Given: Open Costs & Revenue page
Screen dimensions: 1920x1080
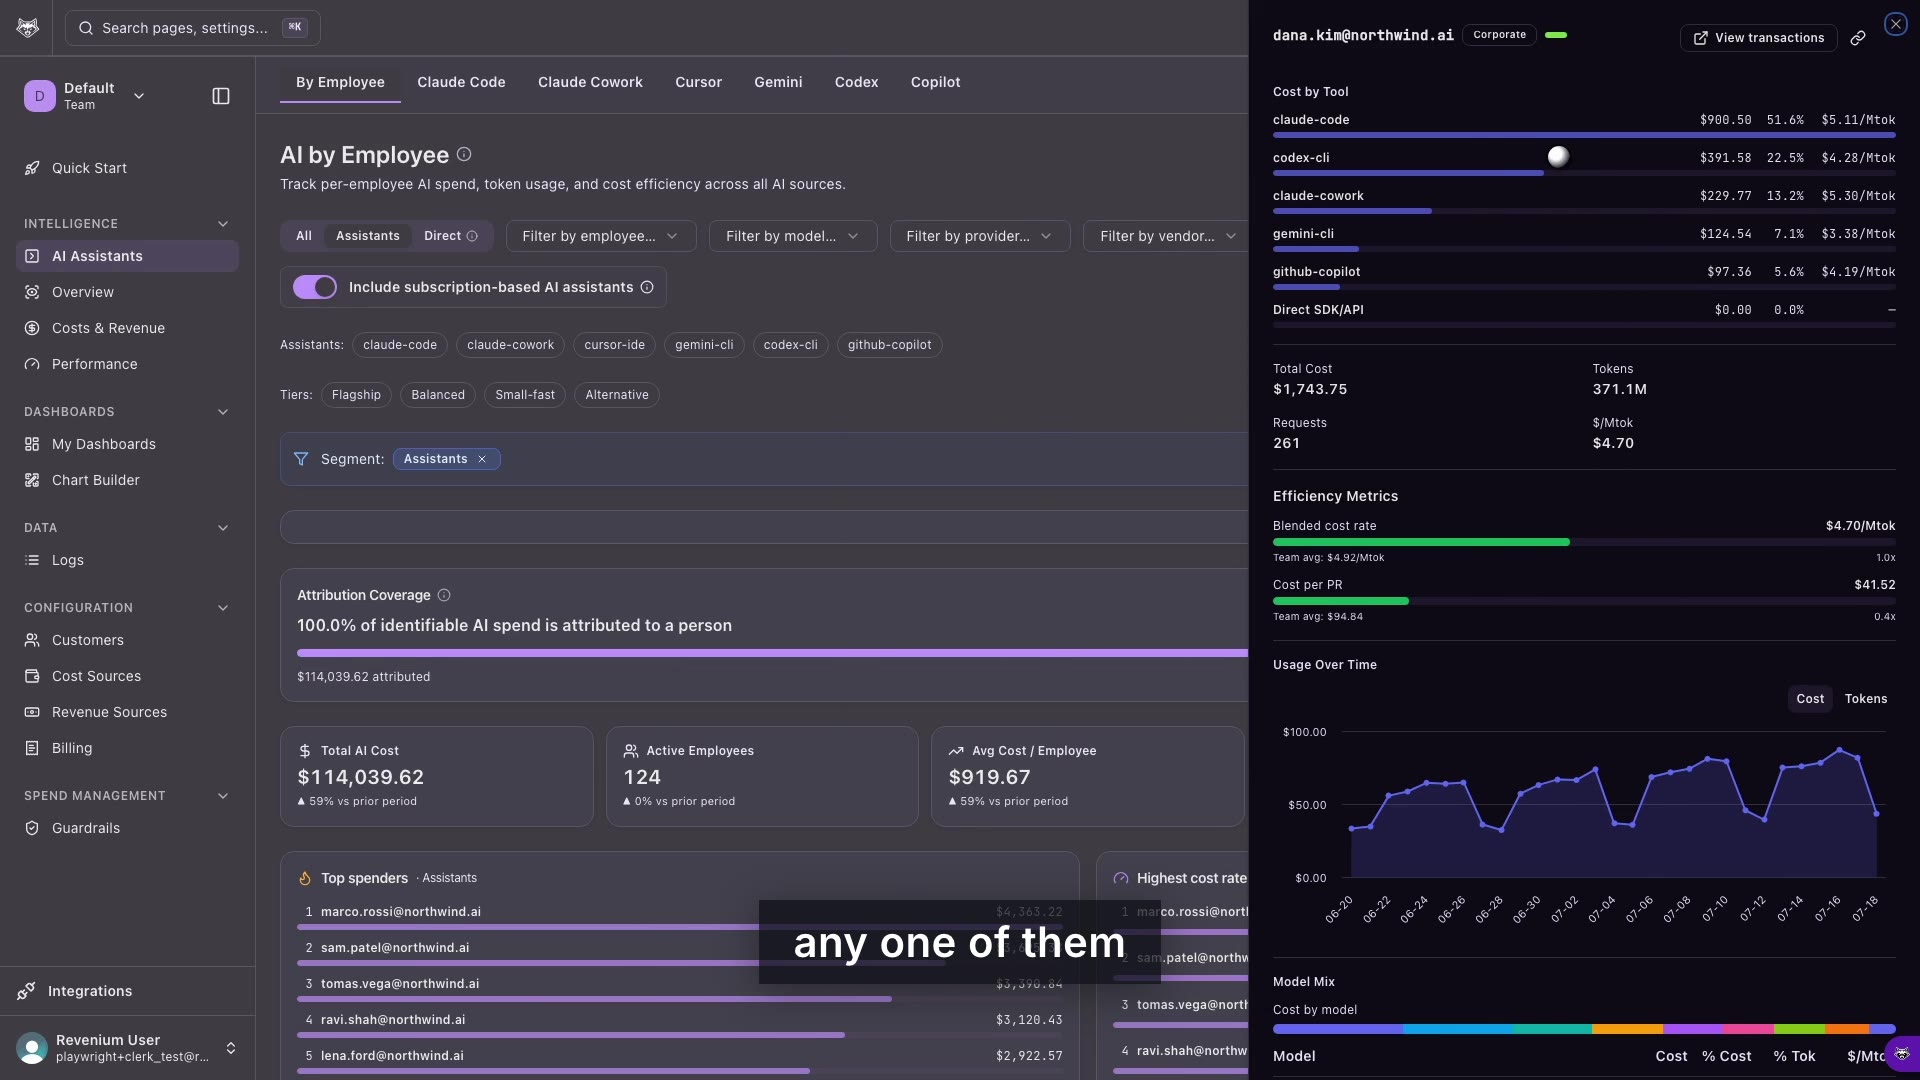Looking at the screenshot, I should [127, 328].
